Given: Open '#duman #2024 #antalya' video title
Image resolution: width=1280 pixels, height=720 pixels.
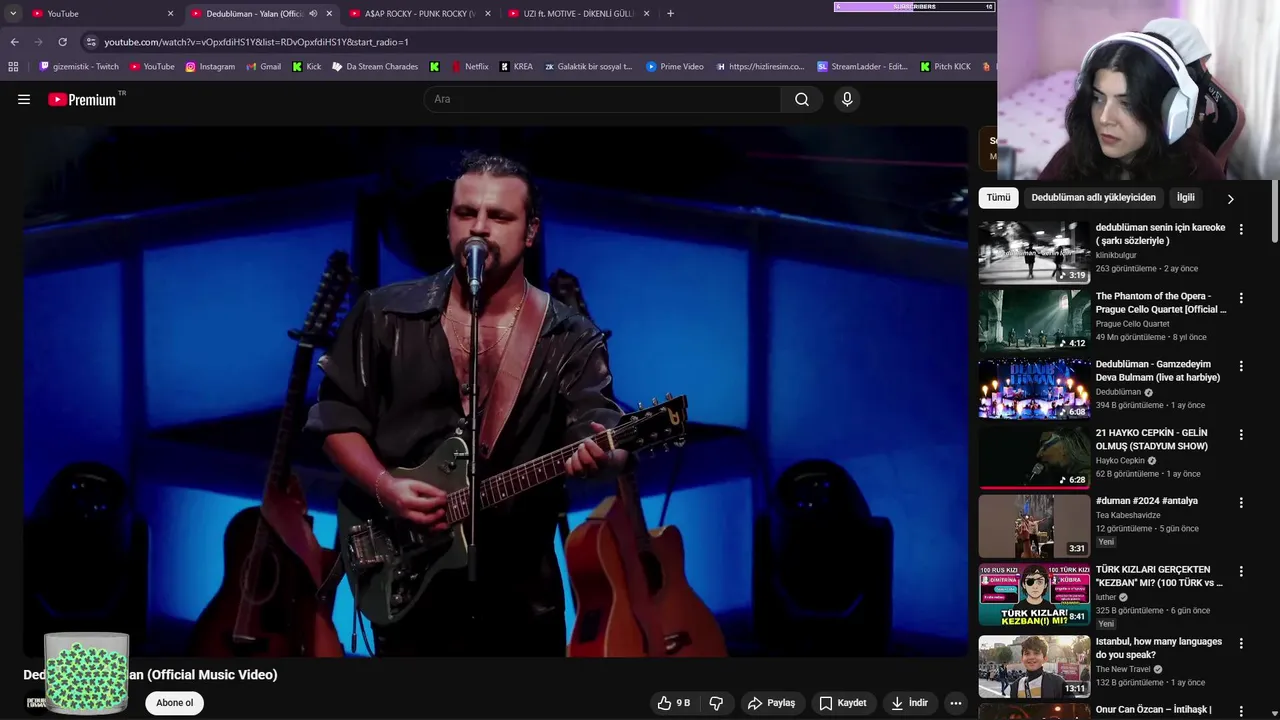Looking at the screenshot, I should (x=1146, y=501).
